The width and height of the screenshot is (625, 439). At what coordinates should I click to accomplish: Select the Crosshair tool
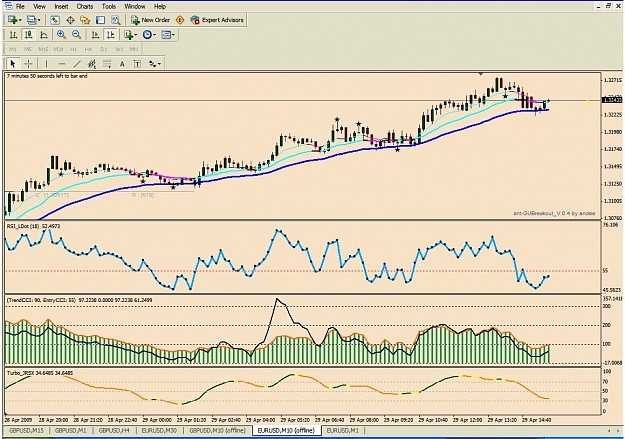(28, 64)
